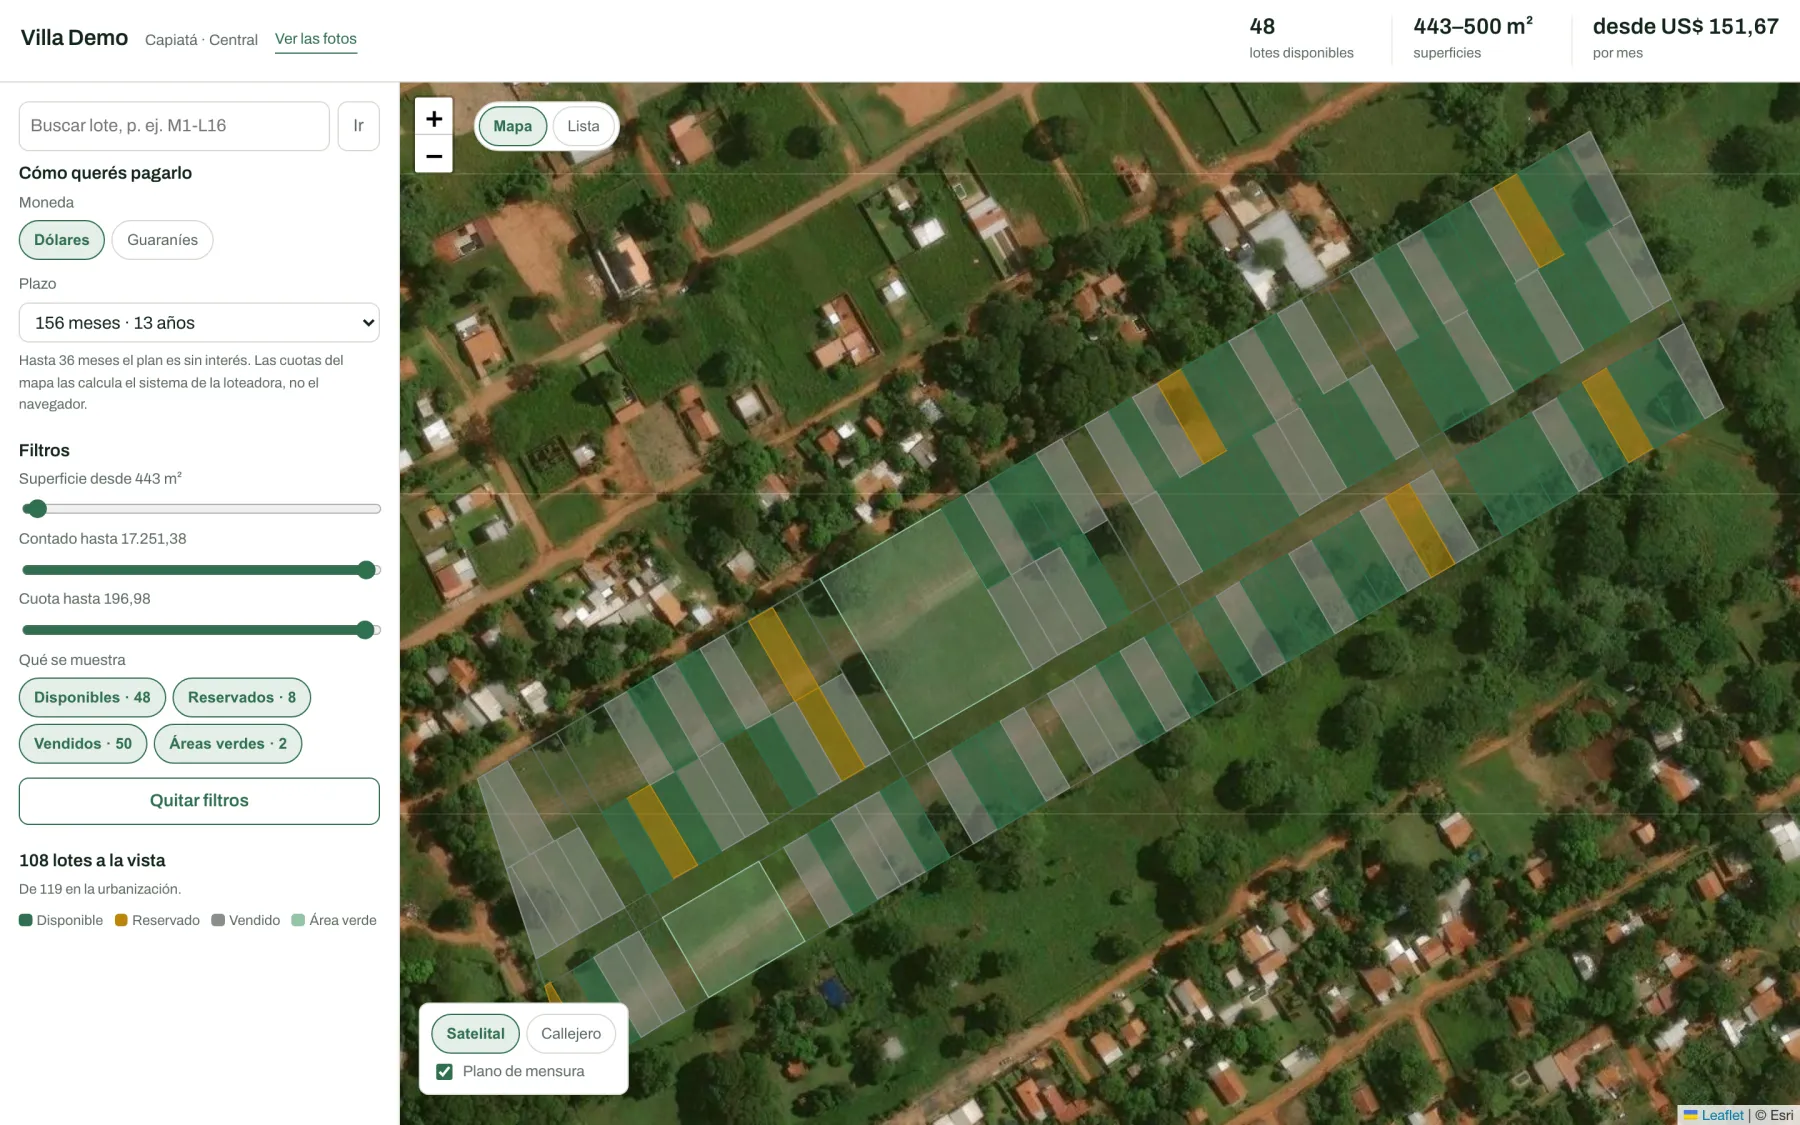The height and width of the screenshot is (1125, 1800).
Task: Select Dólares currency
Action: [x=62, y=240]
